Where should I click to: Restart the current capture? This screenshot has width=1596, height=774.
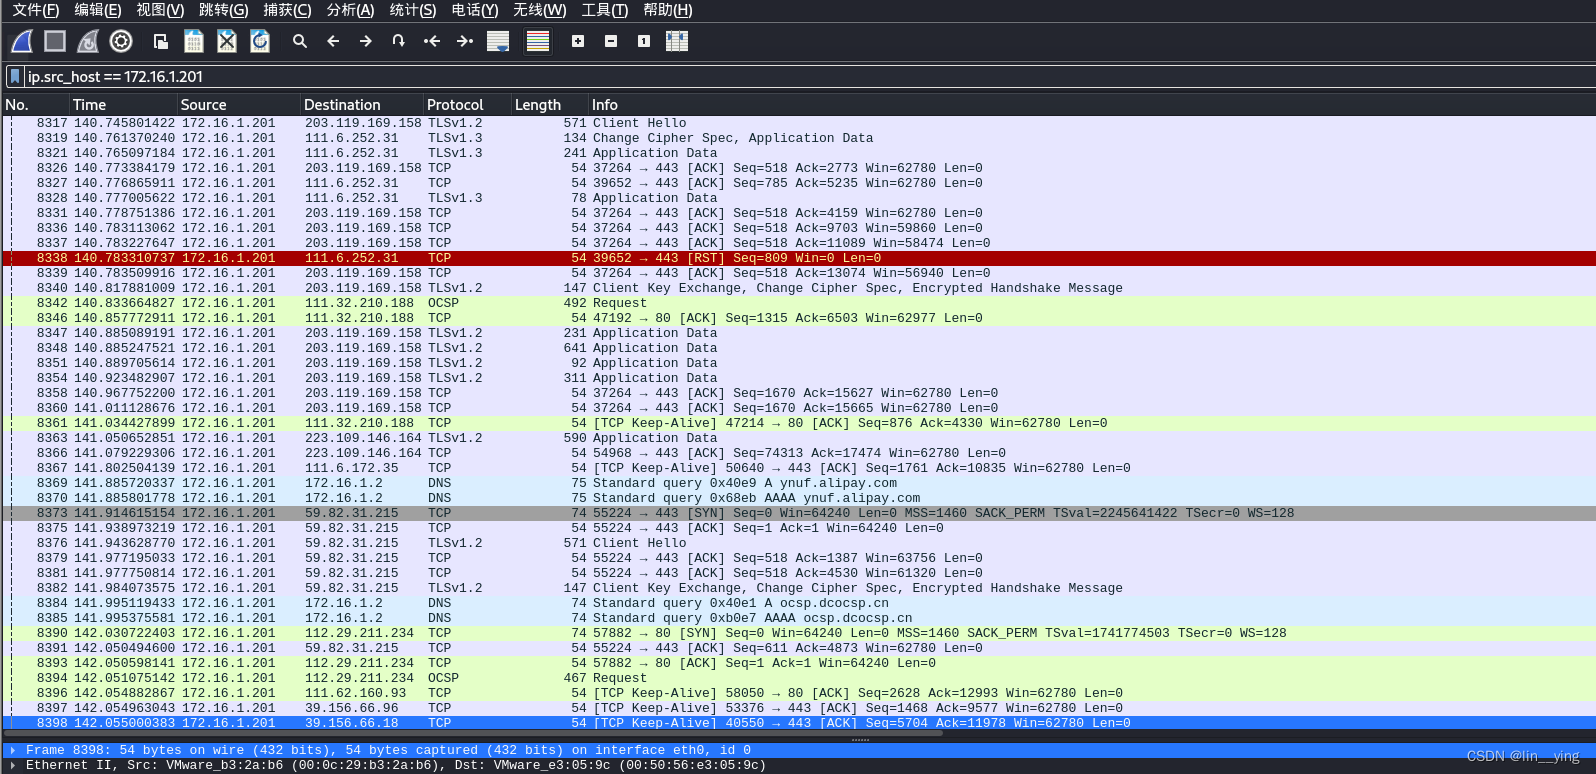pyautogui.click(x=88, y=41)
